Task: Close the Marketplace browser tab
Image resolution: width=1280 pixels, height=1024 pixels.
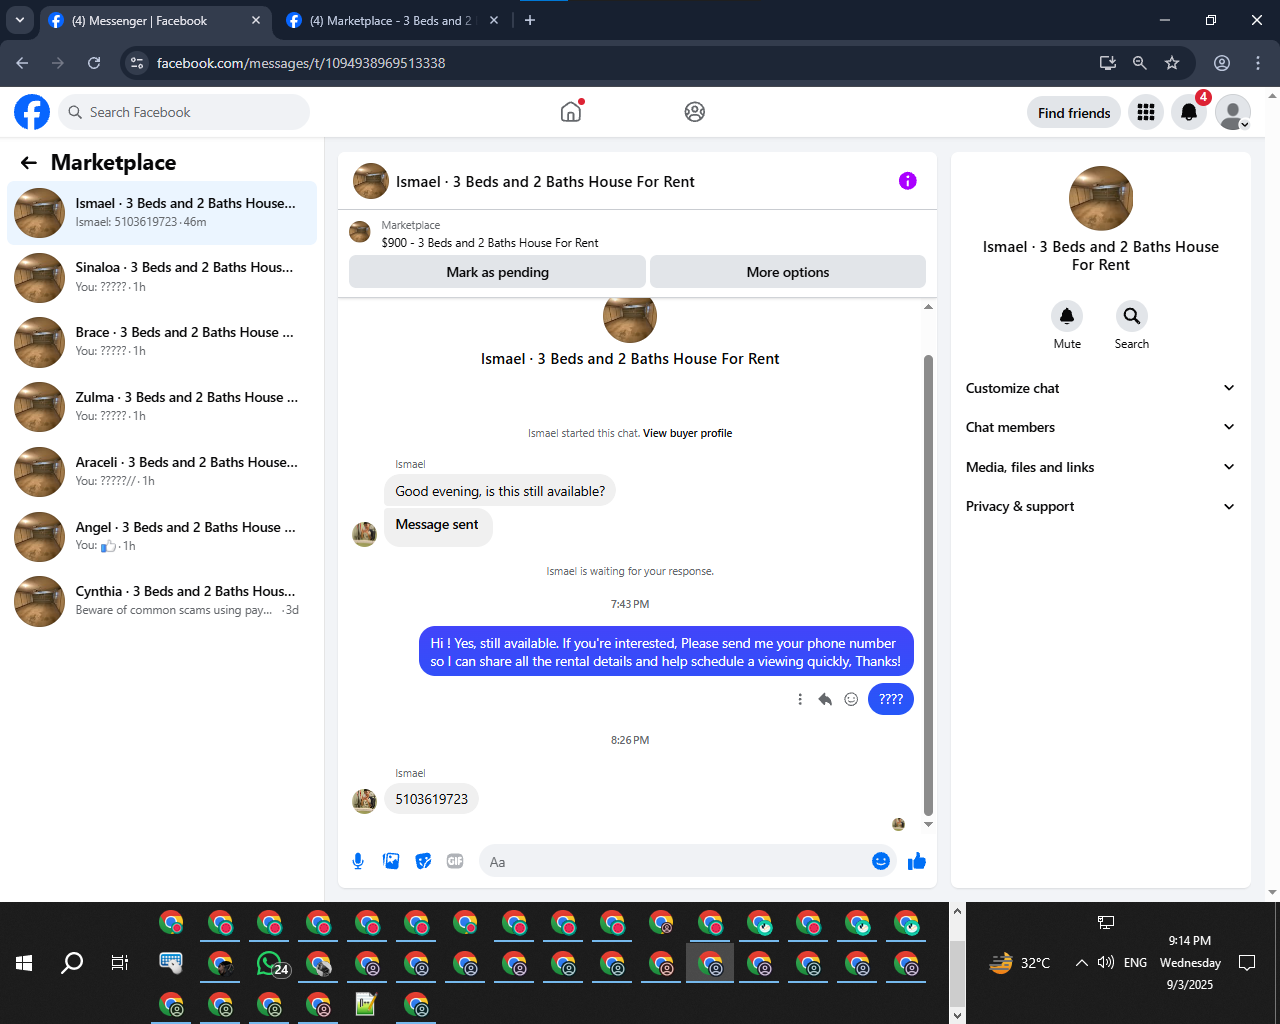Action: pos(494,20)
